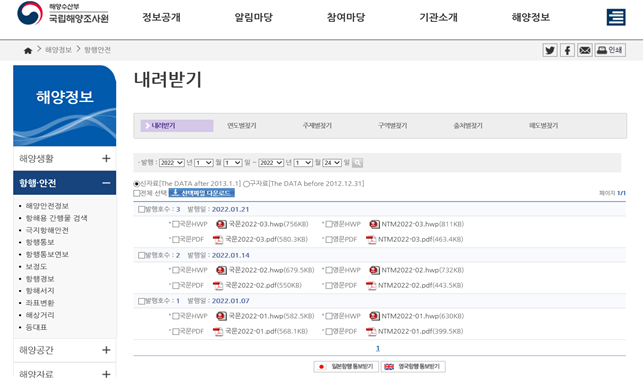Open PDF icon for 국문2022-02.pdf

(218, 285)
